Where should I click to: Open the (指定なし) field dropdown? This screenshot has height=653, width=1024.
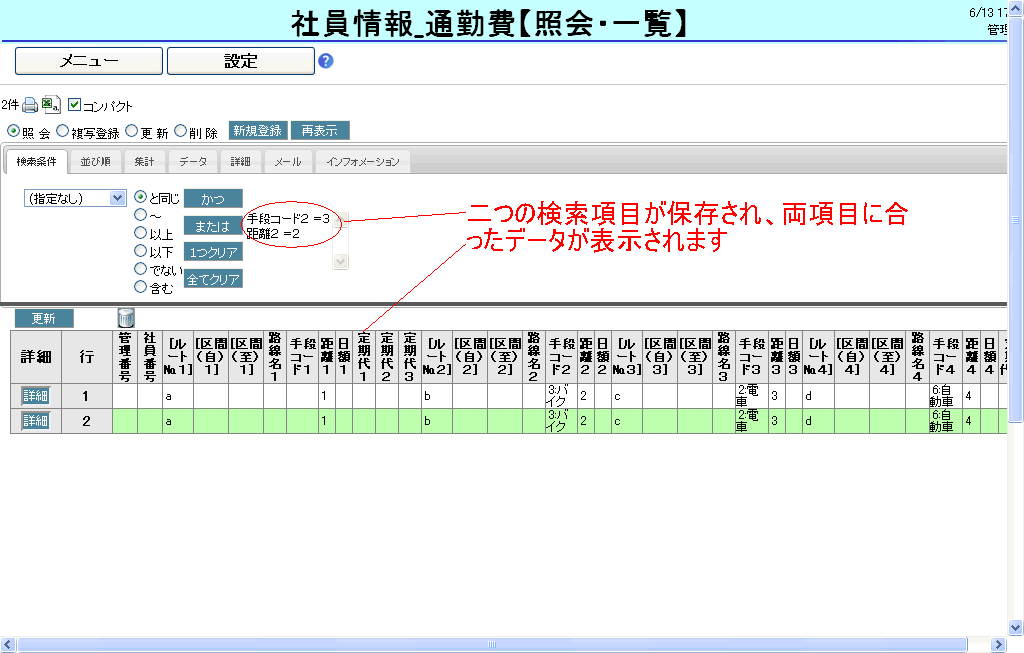pos(75,198)
